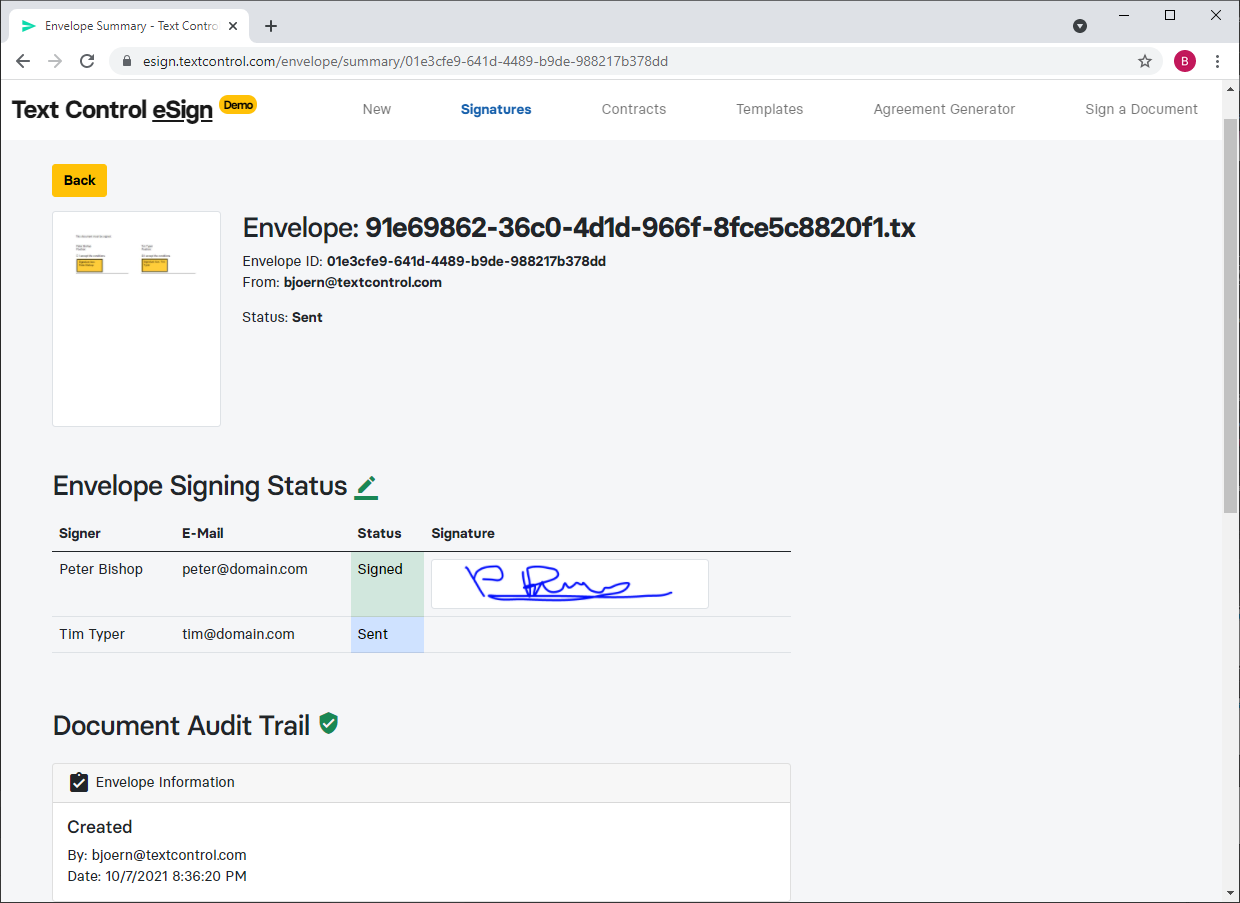Click the Status: Sent text
1240x903 pixels.
pos(282,317)
